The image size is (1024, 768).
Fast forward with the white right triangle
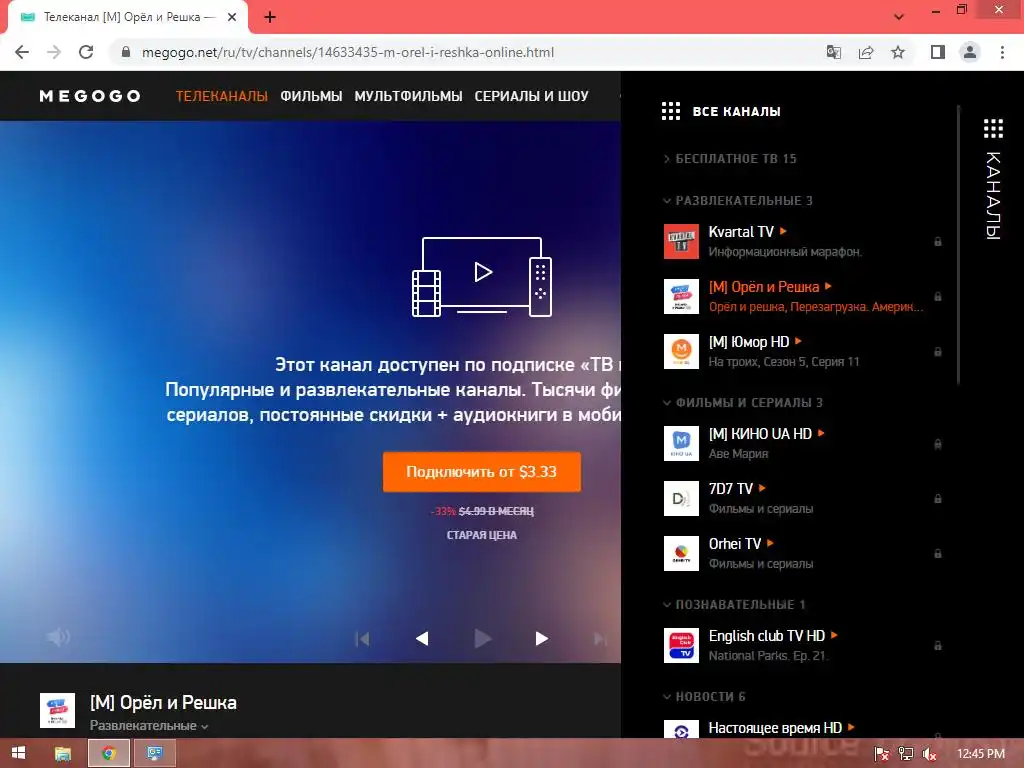click(x=541, y=638)
